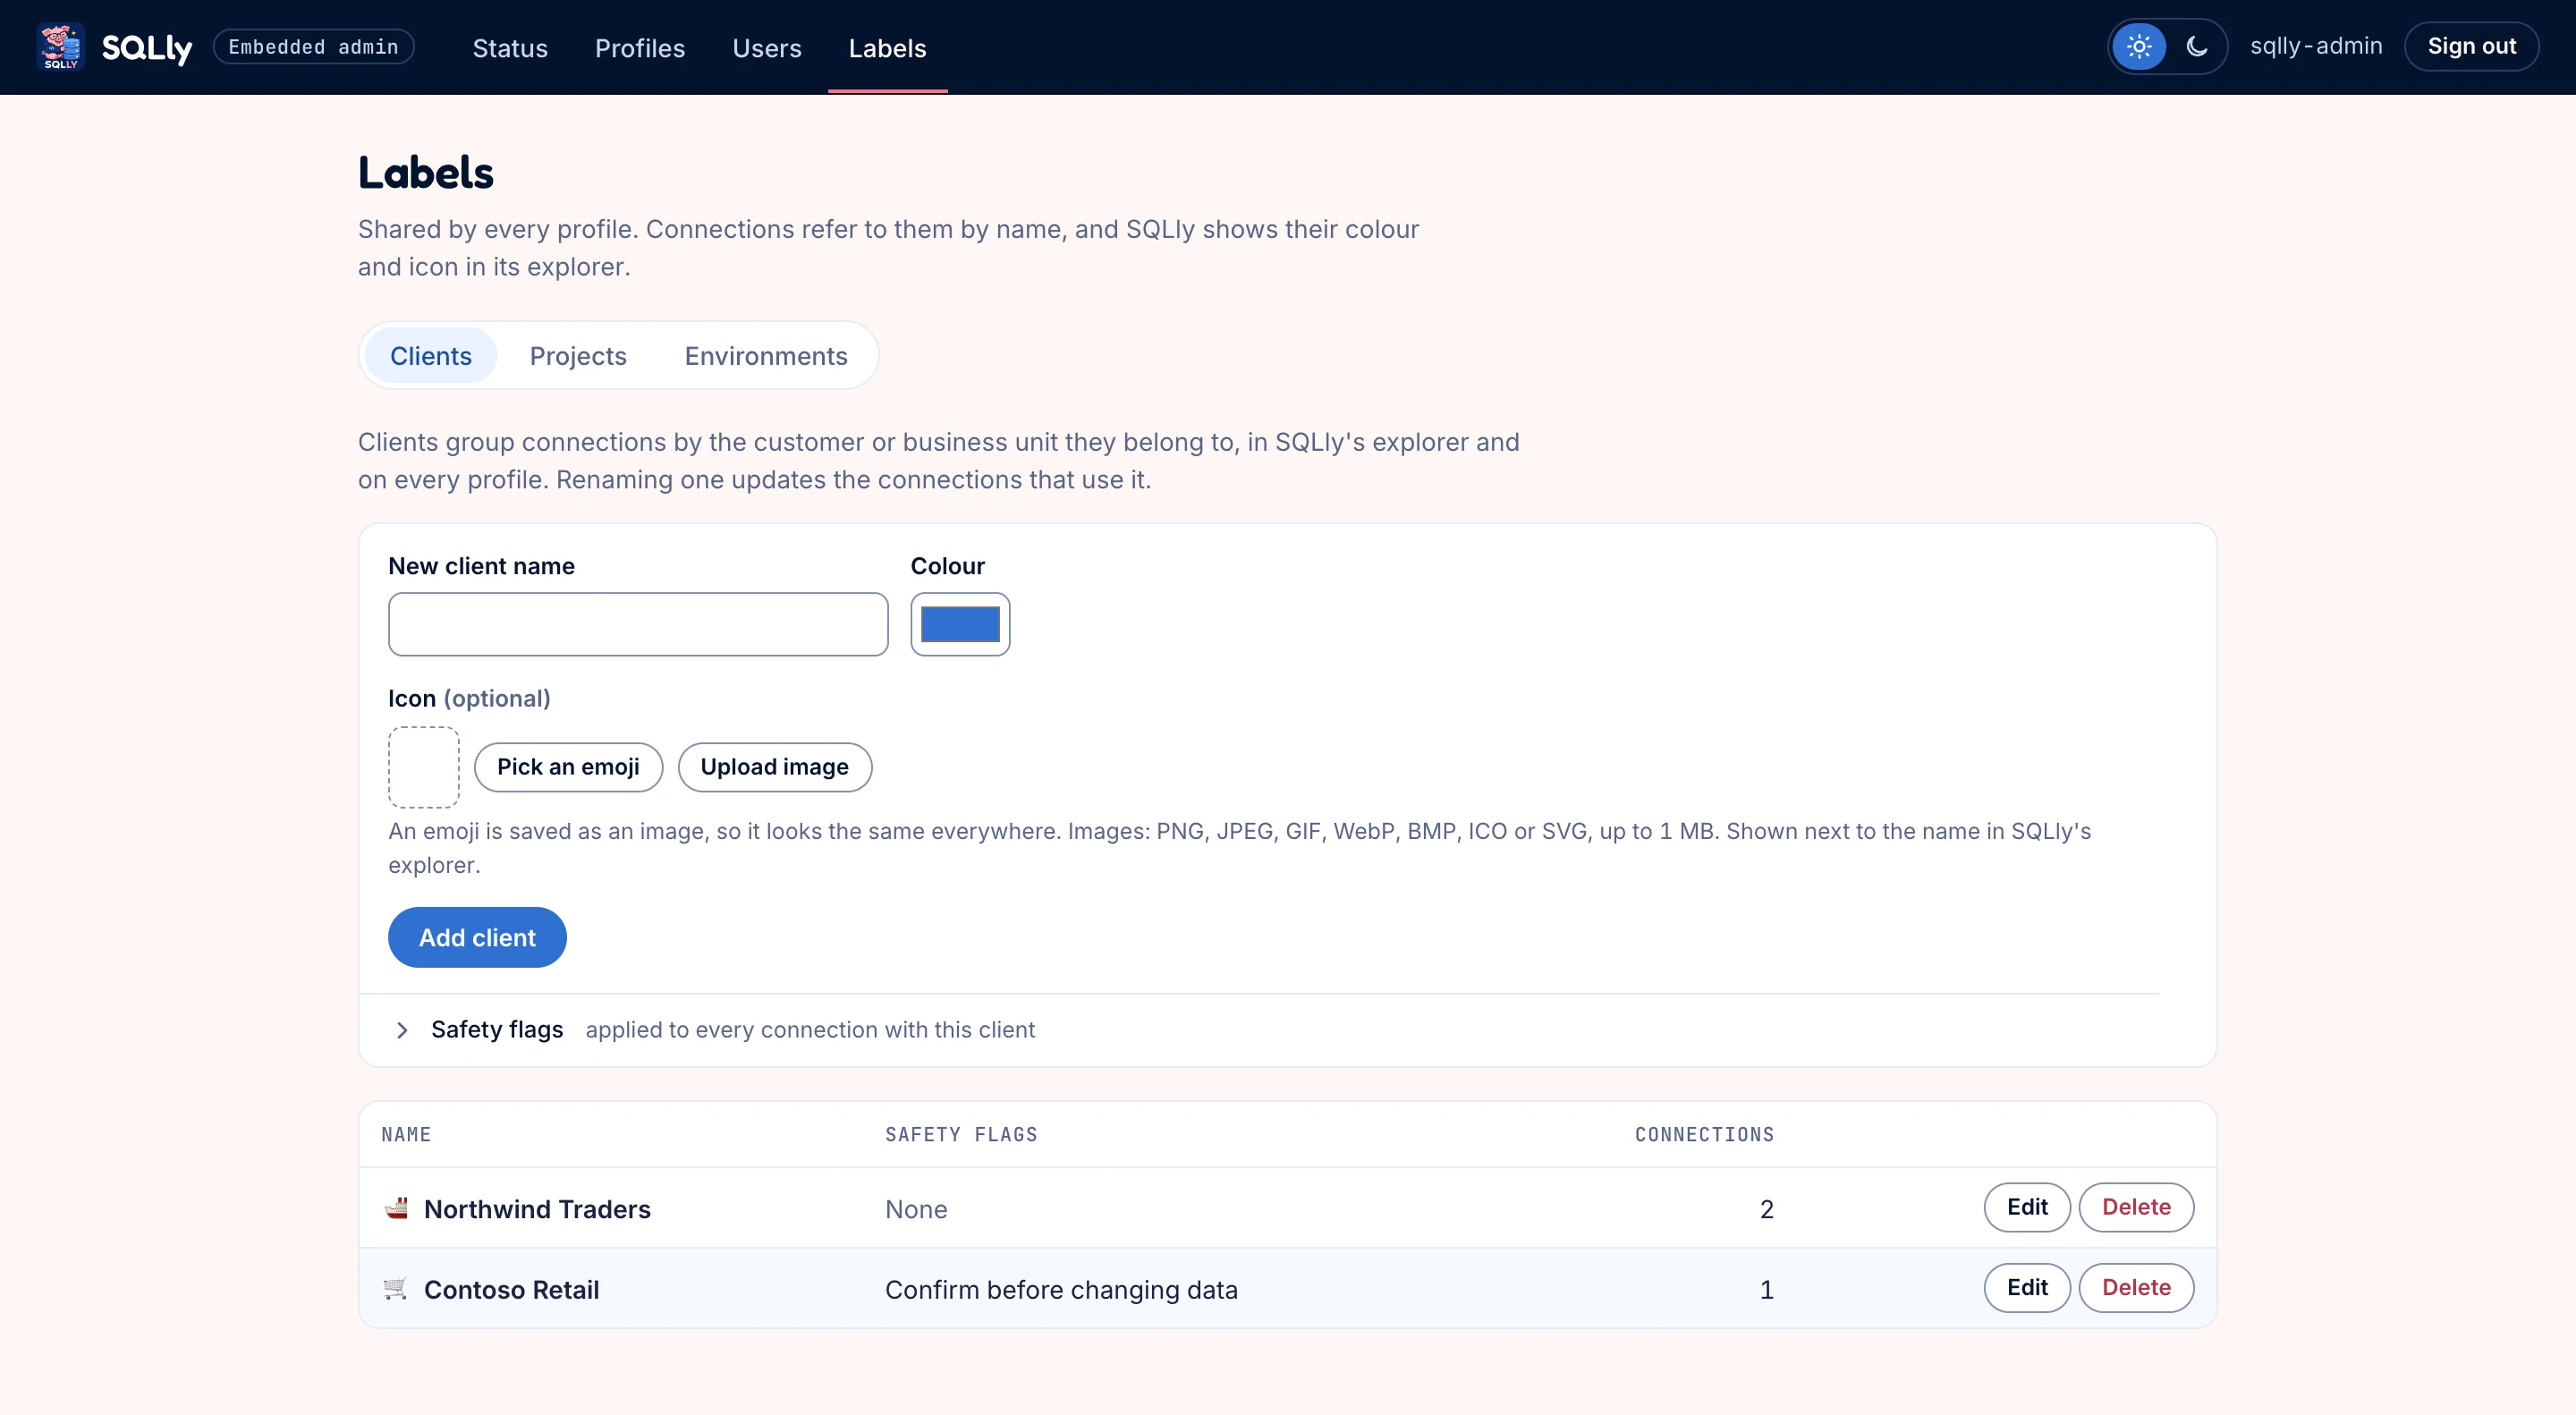The image size is (2576, 1415).
Task: Click the Contoso Retail name
Action: pyautogui.click(x=512, y=1289)
